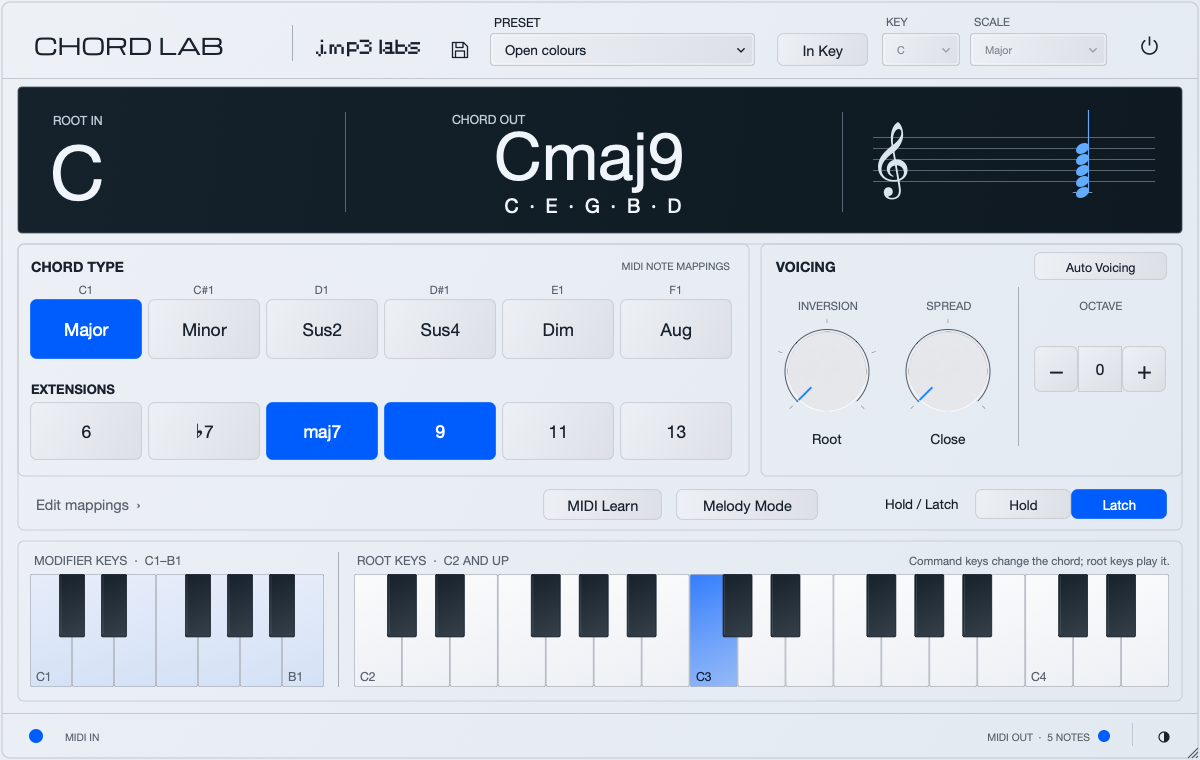Click the MIDI Learn button

point(602,505)
